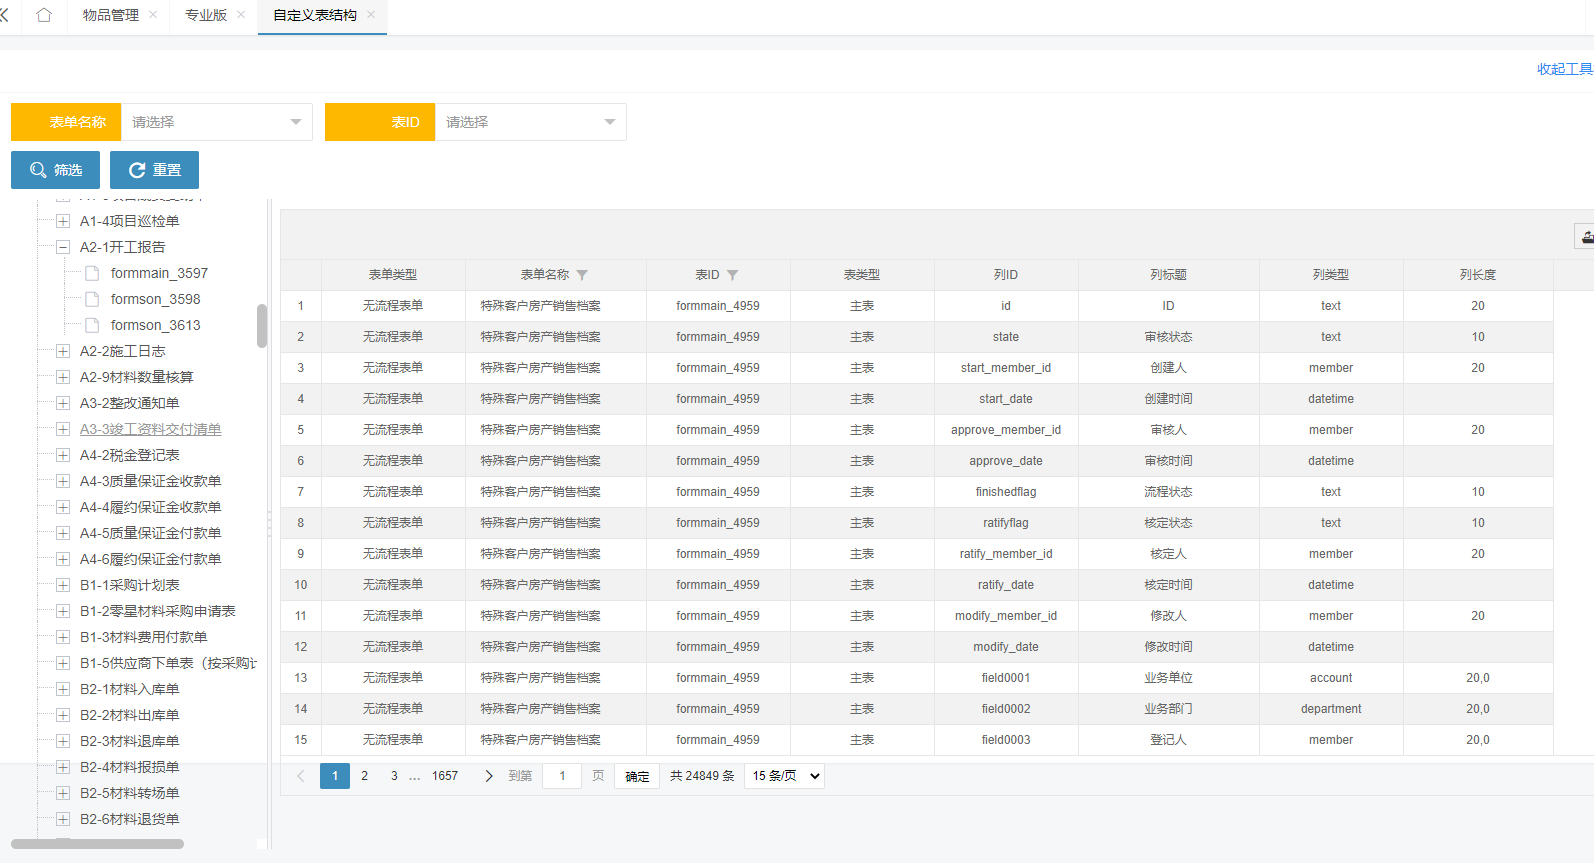Screen dimensions: 1594x865
Task: Expand the B2-4材料报损单 node
Action: click(63, 767)
